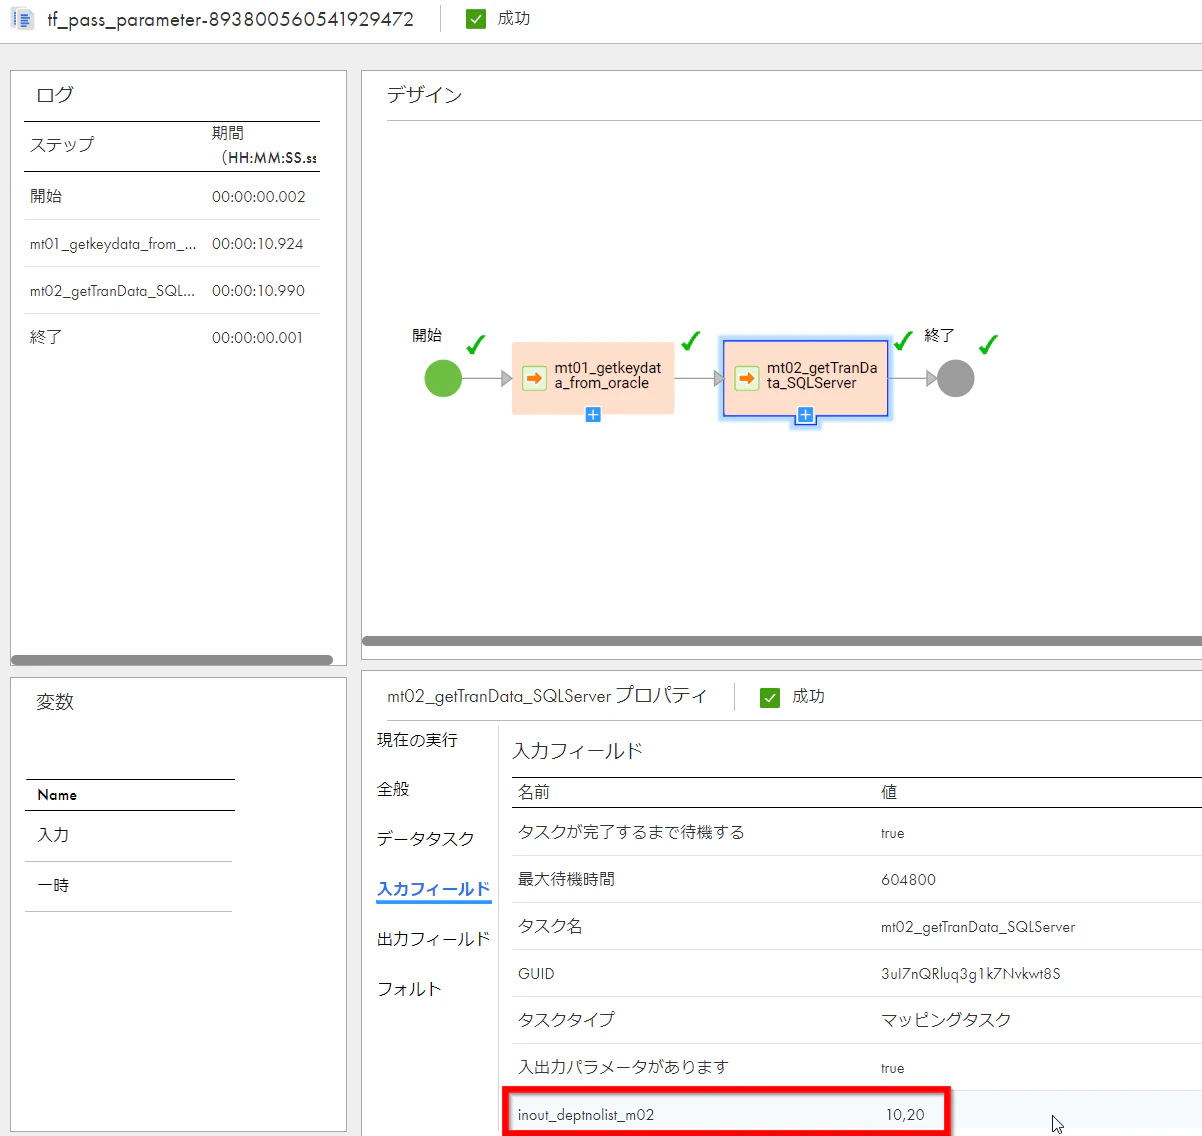This screenshot has width=1202, height=1136.
Task: Select the タスクが完了するまで待機する row
Action: click(x=857, y=832)
